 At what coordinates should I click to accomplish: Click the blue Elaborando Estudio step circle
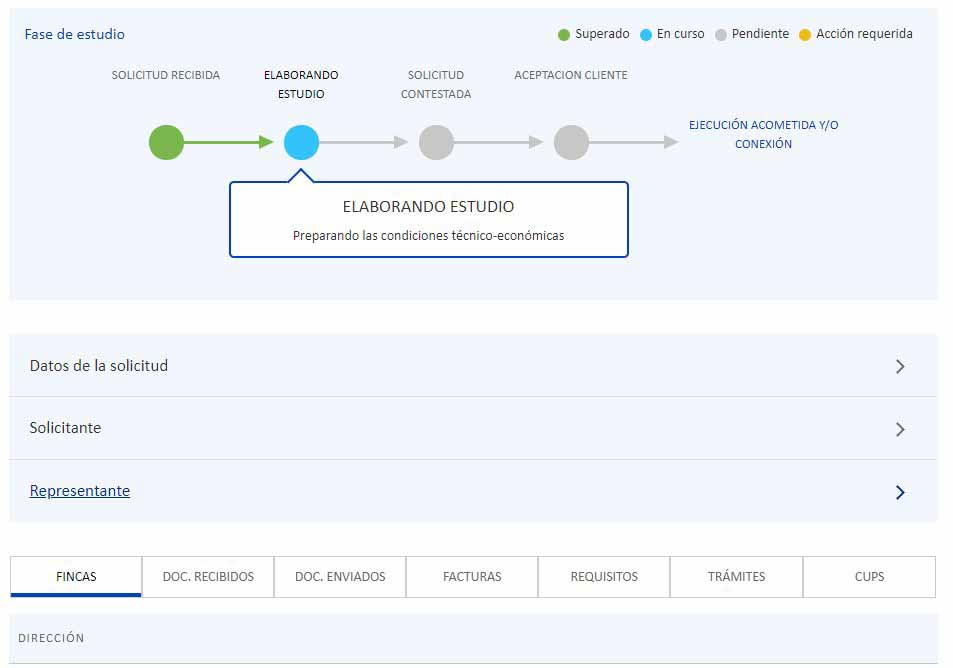point(301,142)
